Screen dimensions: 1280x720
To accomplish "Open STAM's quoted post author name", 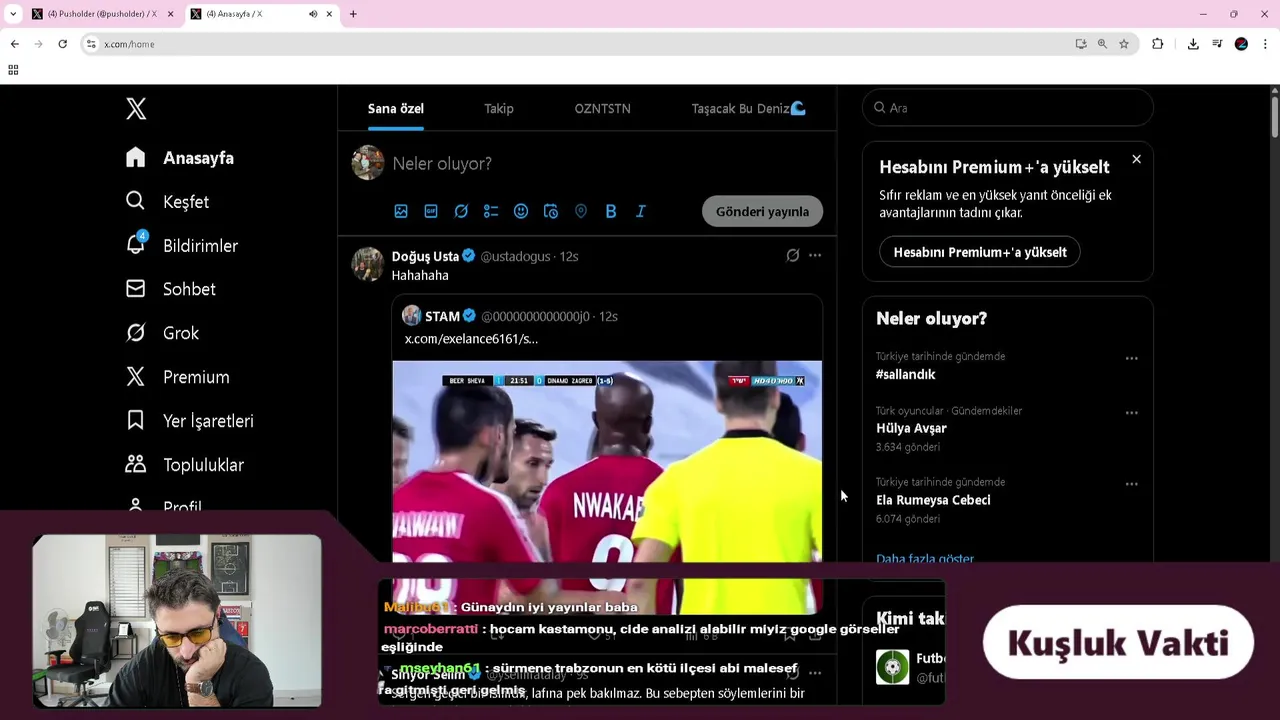I will [442, 316].
